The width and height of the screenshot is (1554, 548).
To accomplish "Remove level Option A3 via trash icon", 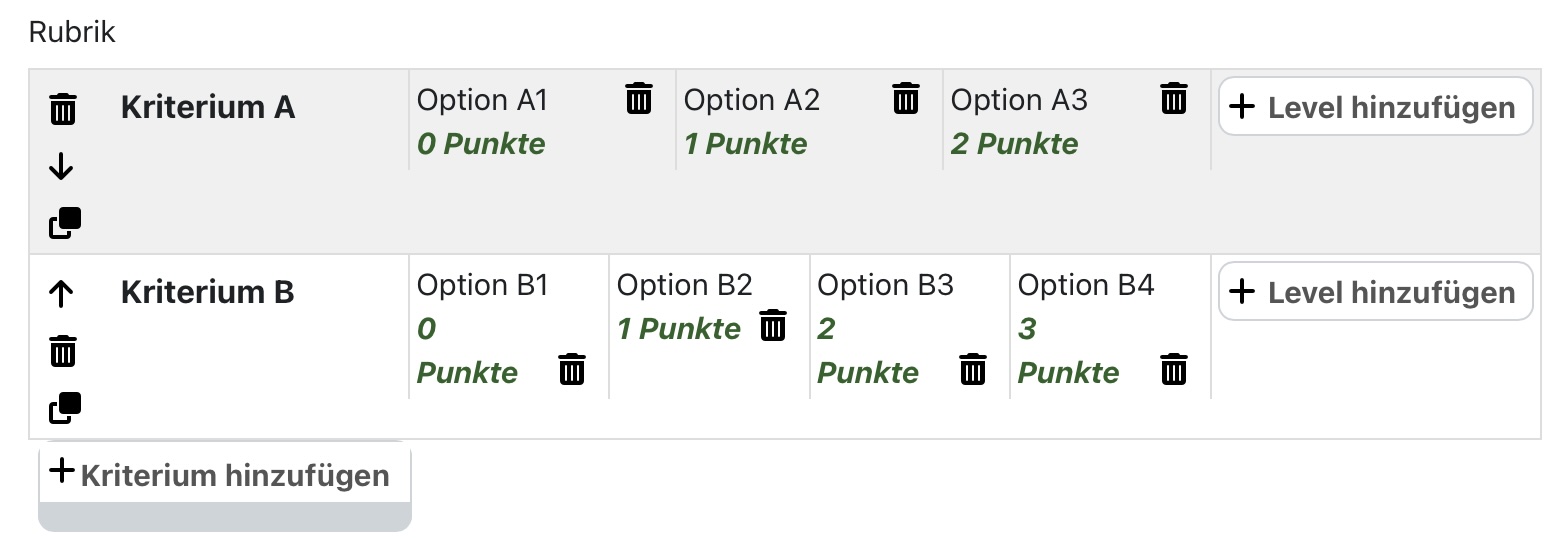I will [1174, 99].
